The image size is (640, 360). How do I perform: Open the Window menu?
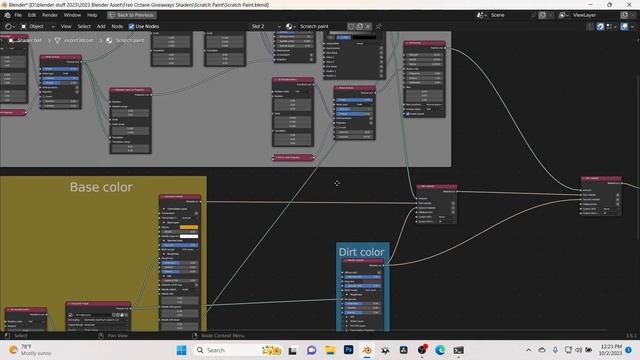[x=72, y=15]
